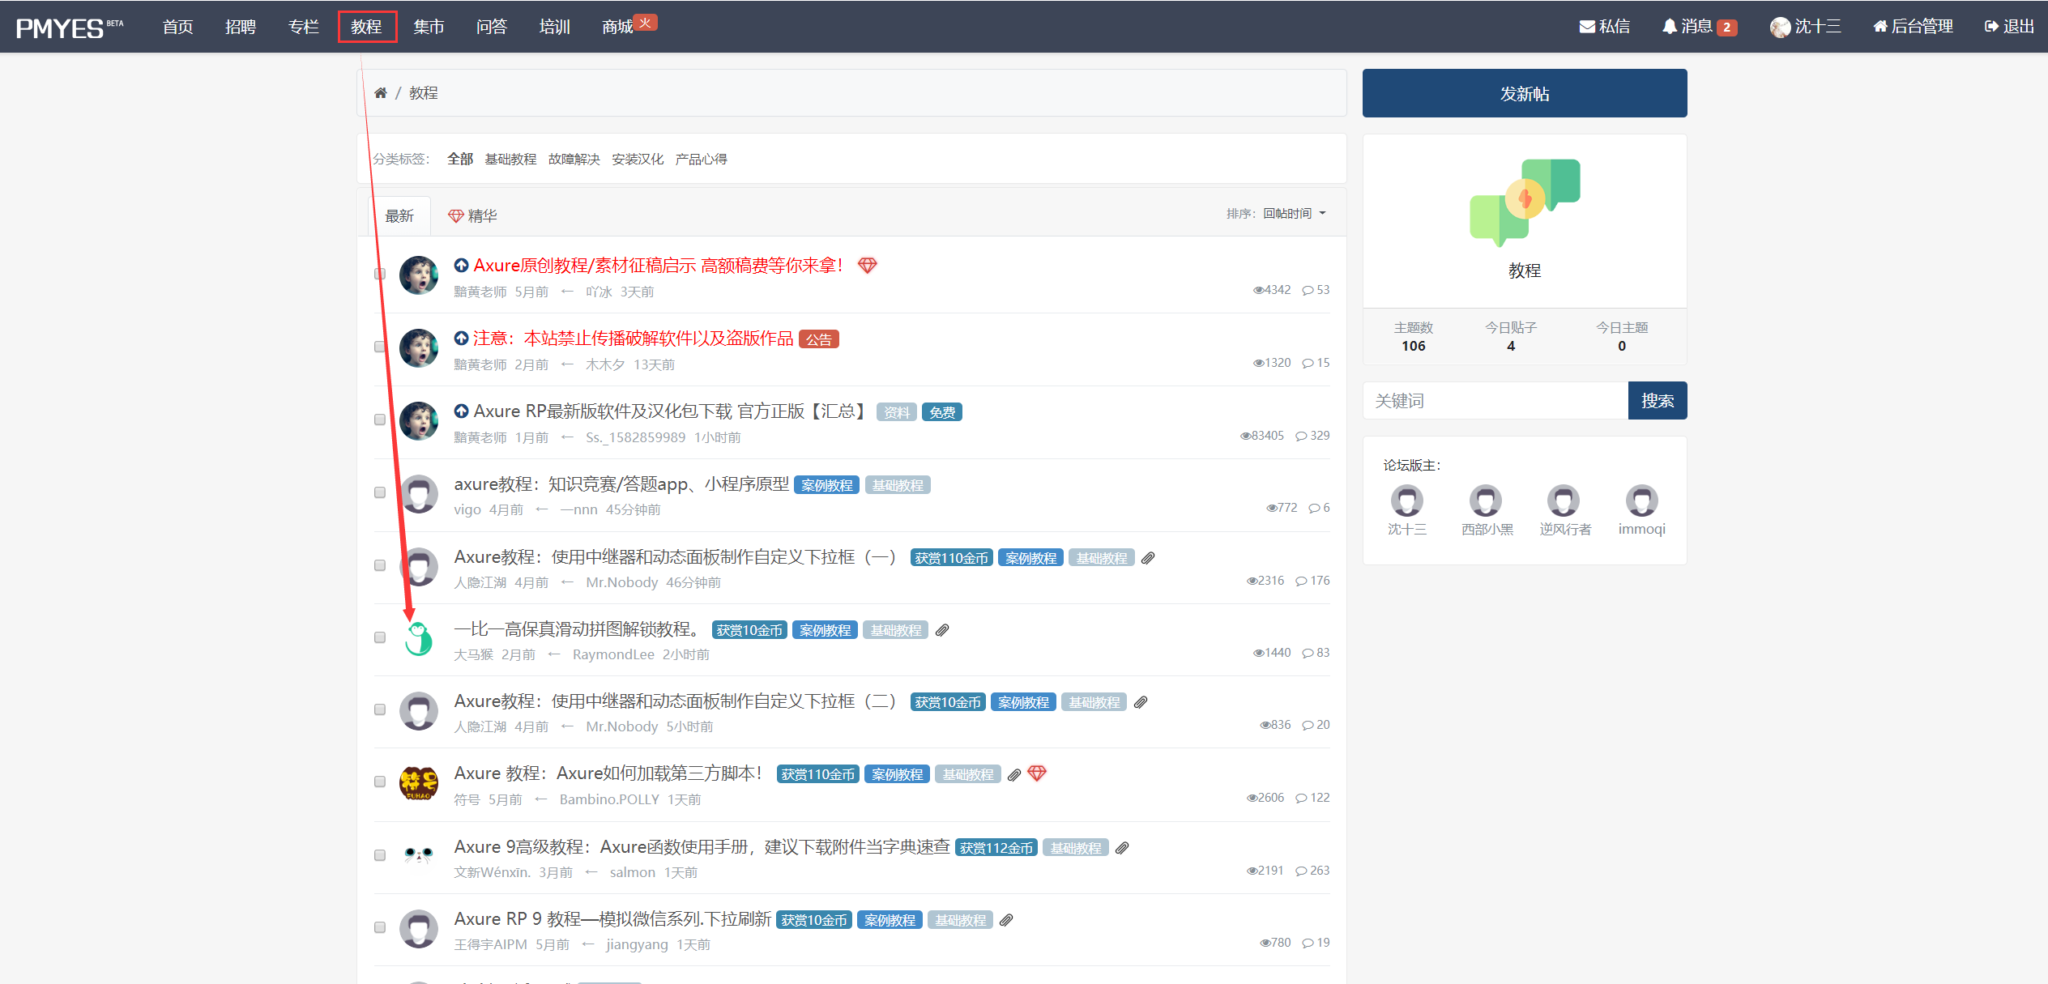This screenshot has height=984, width=2048.
Task: Select 全部 category tag
Action: [460, 159]
